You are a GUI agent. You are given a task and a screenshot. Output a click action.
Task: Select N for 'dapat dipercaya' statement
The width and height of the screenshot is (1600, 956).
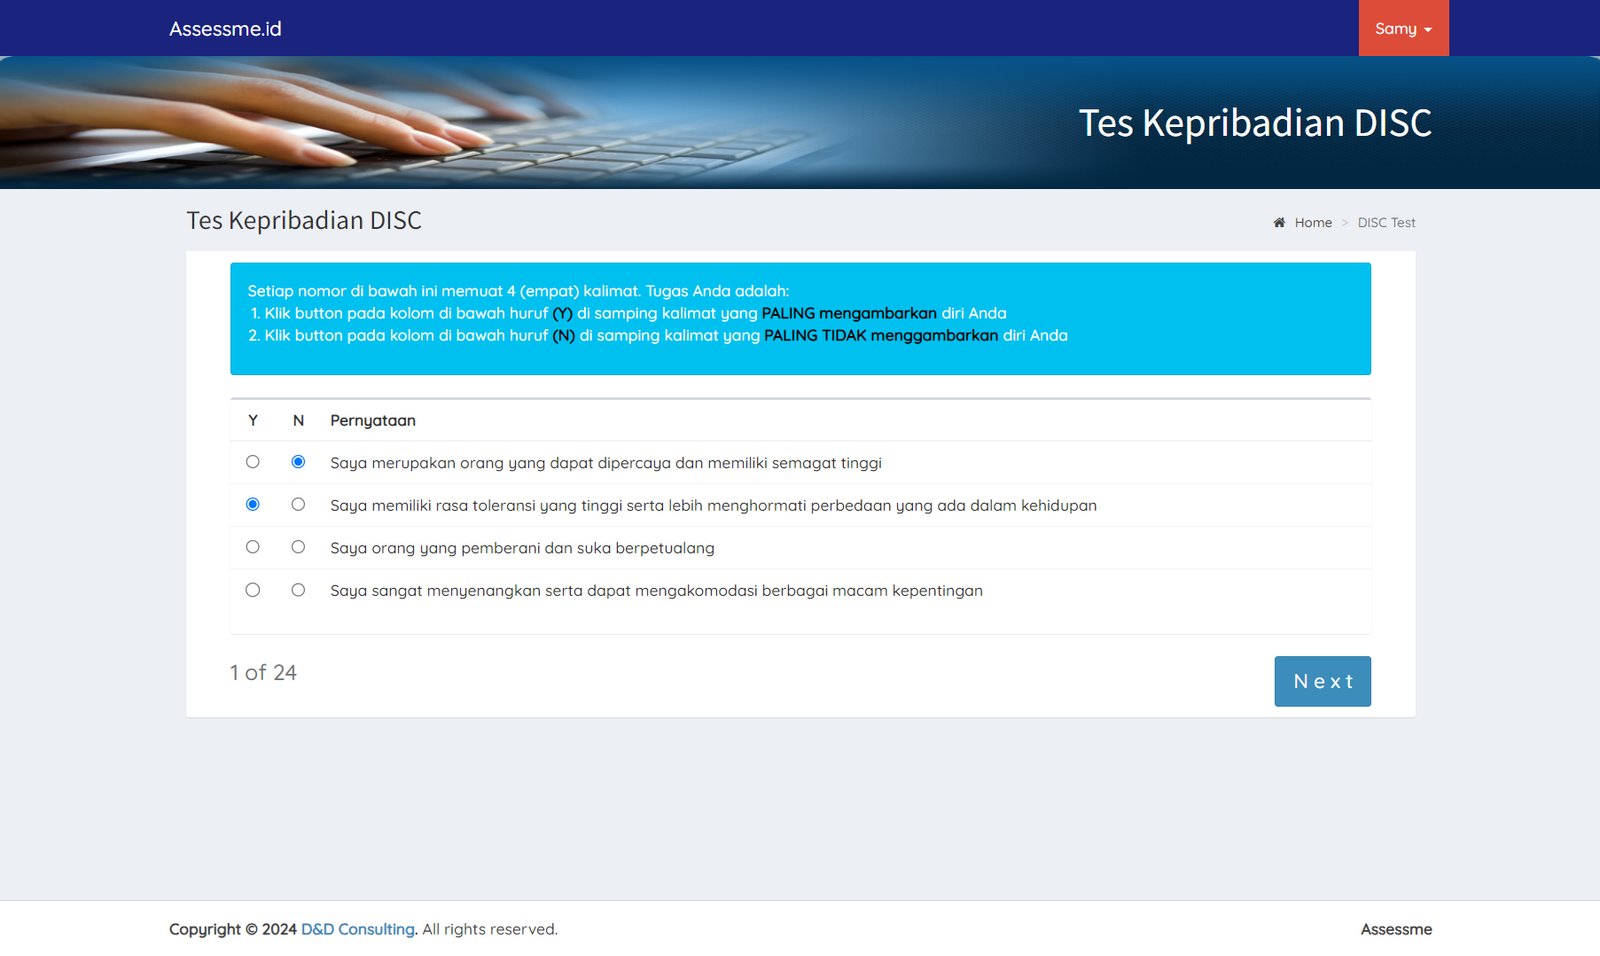(x=298, y=462)
